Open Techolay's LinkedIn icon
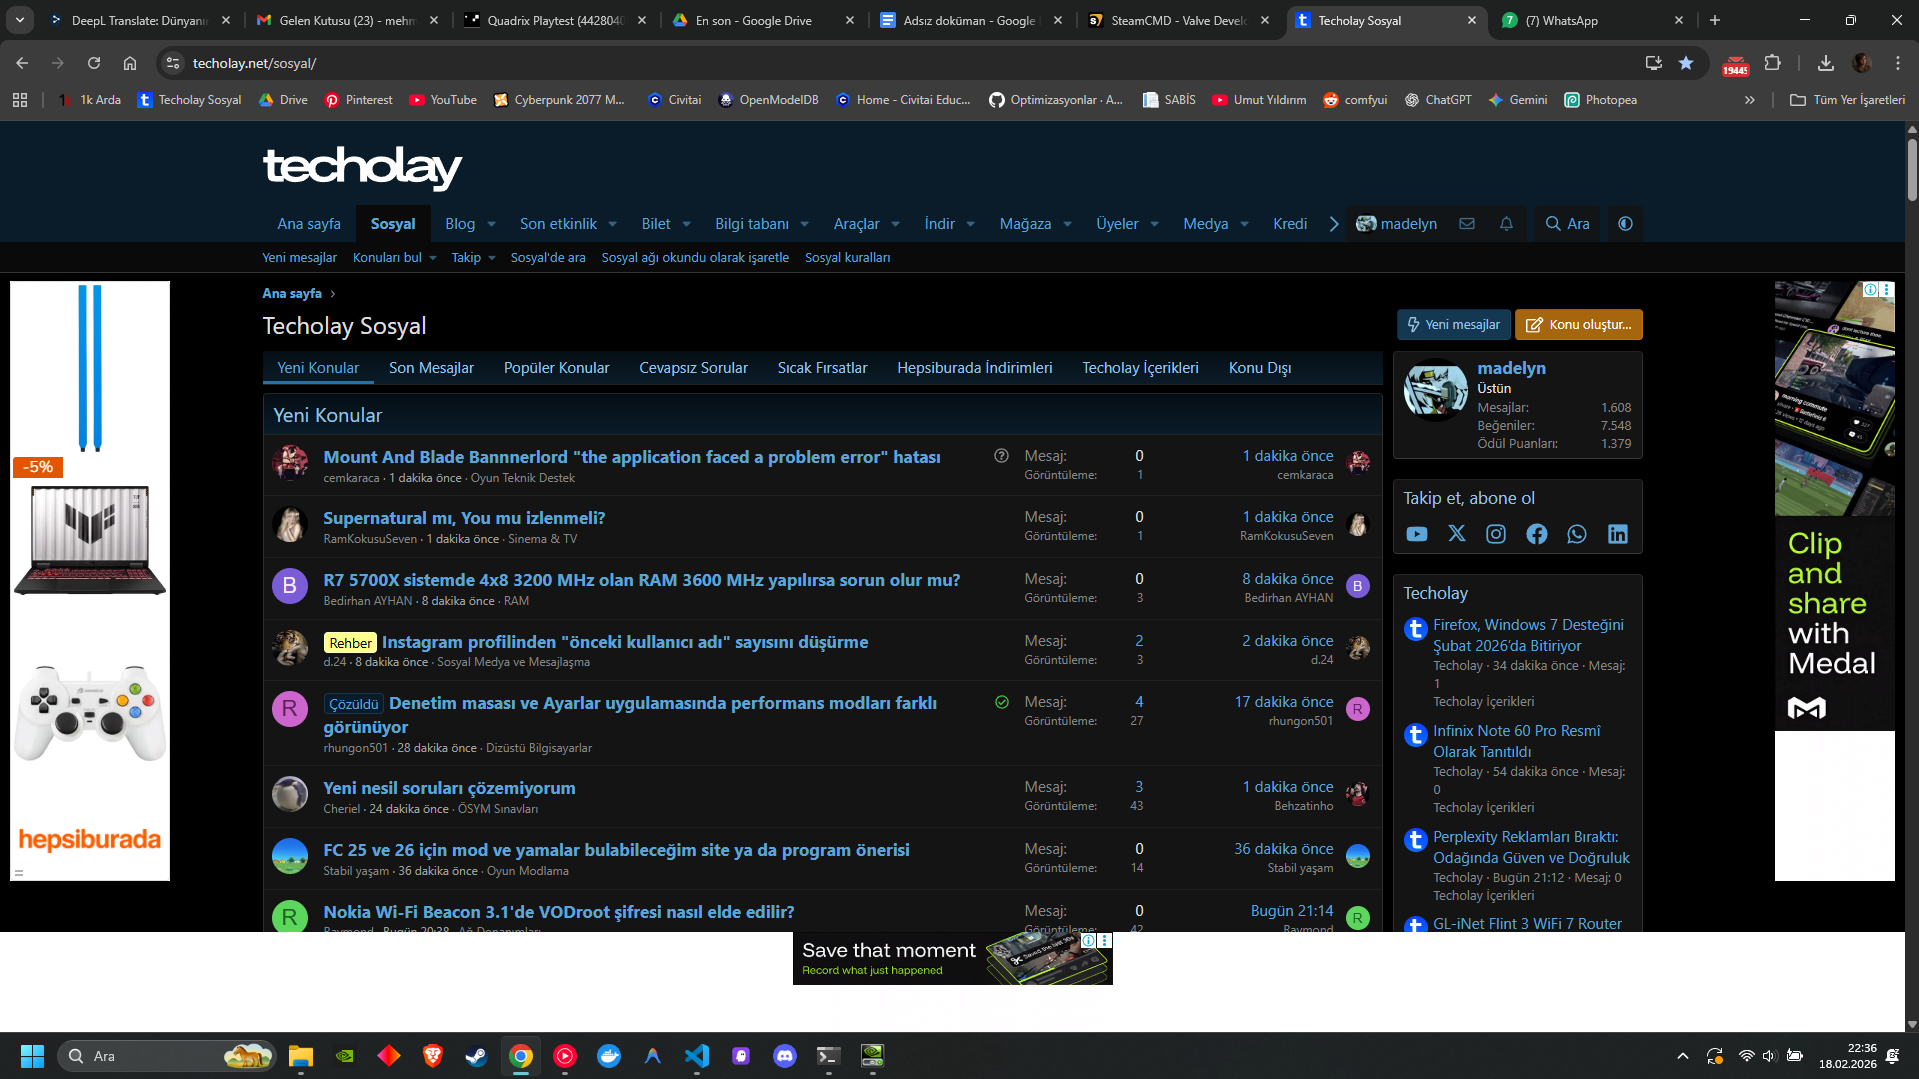Image resolution: width=1919 pixels, height=1079 pixels. pyautogui.click(x=1618, y=534)
